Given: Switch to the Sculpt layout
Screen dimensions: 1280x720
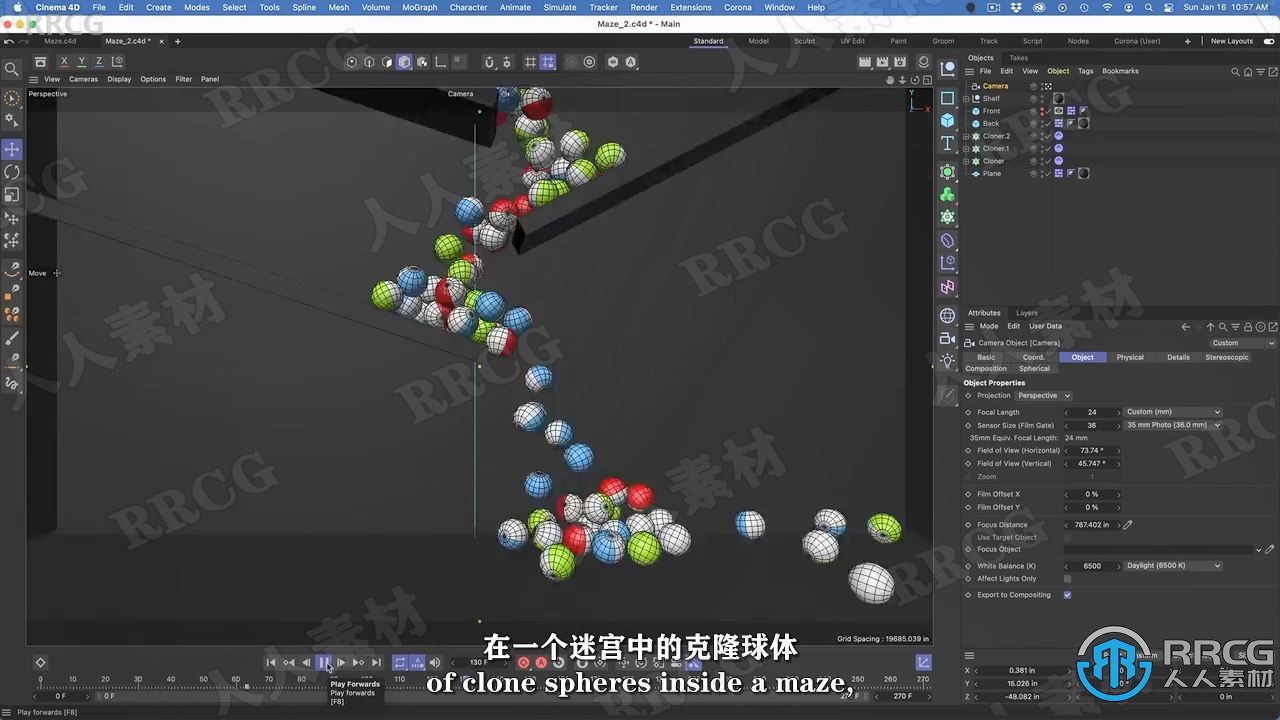Looking at the screenshot, I should tap(804, 41).
